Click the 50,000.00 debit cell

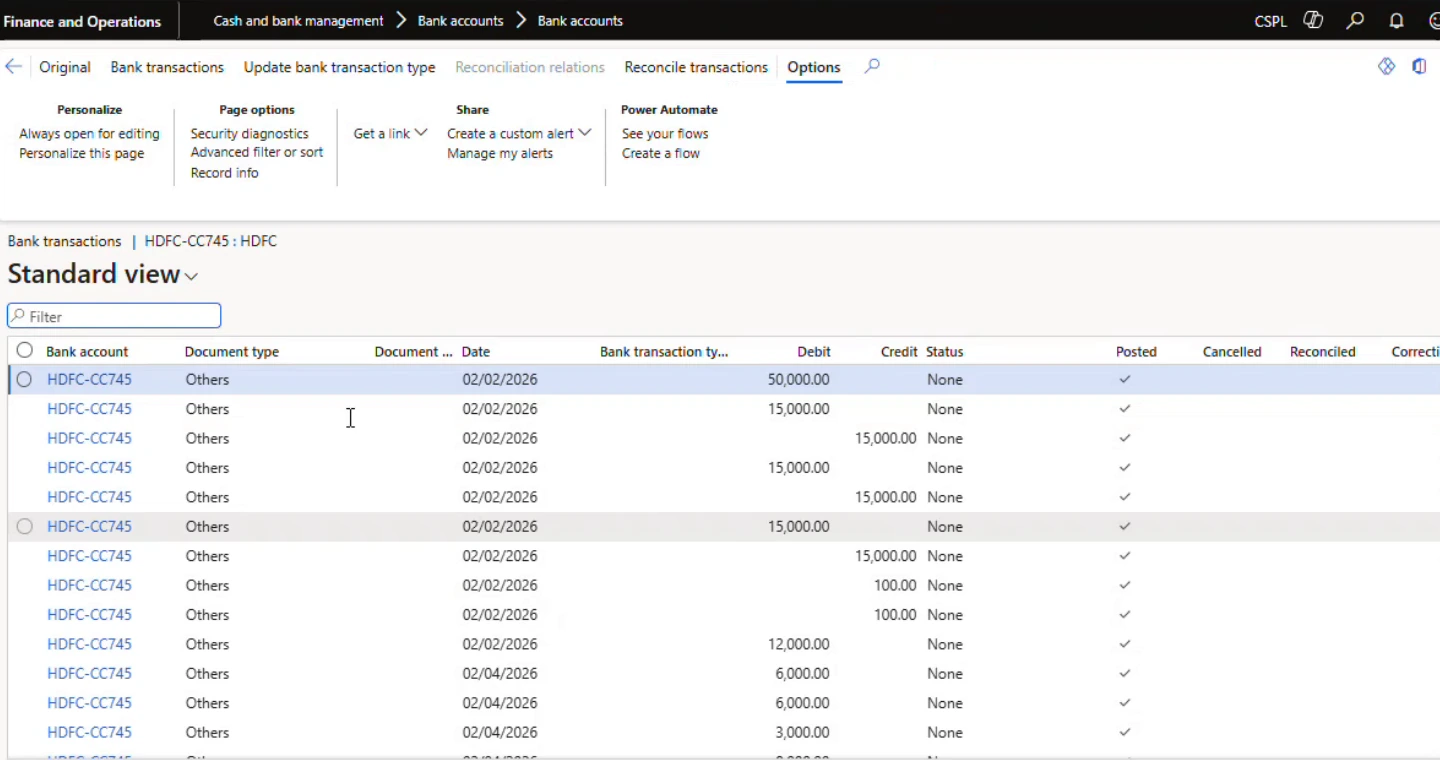coord(798,379)
